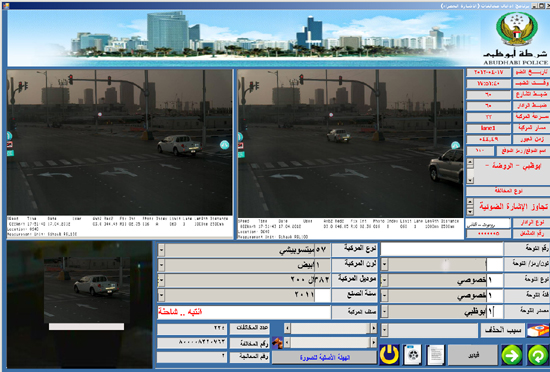Click the original image view button
Screen dimensions: 550x372
(324, 358)
